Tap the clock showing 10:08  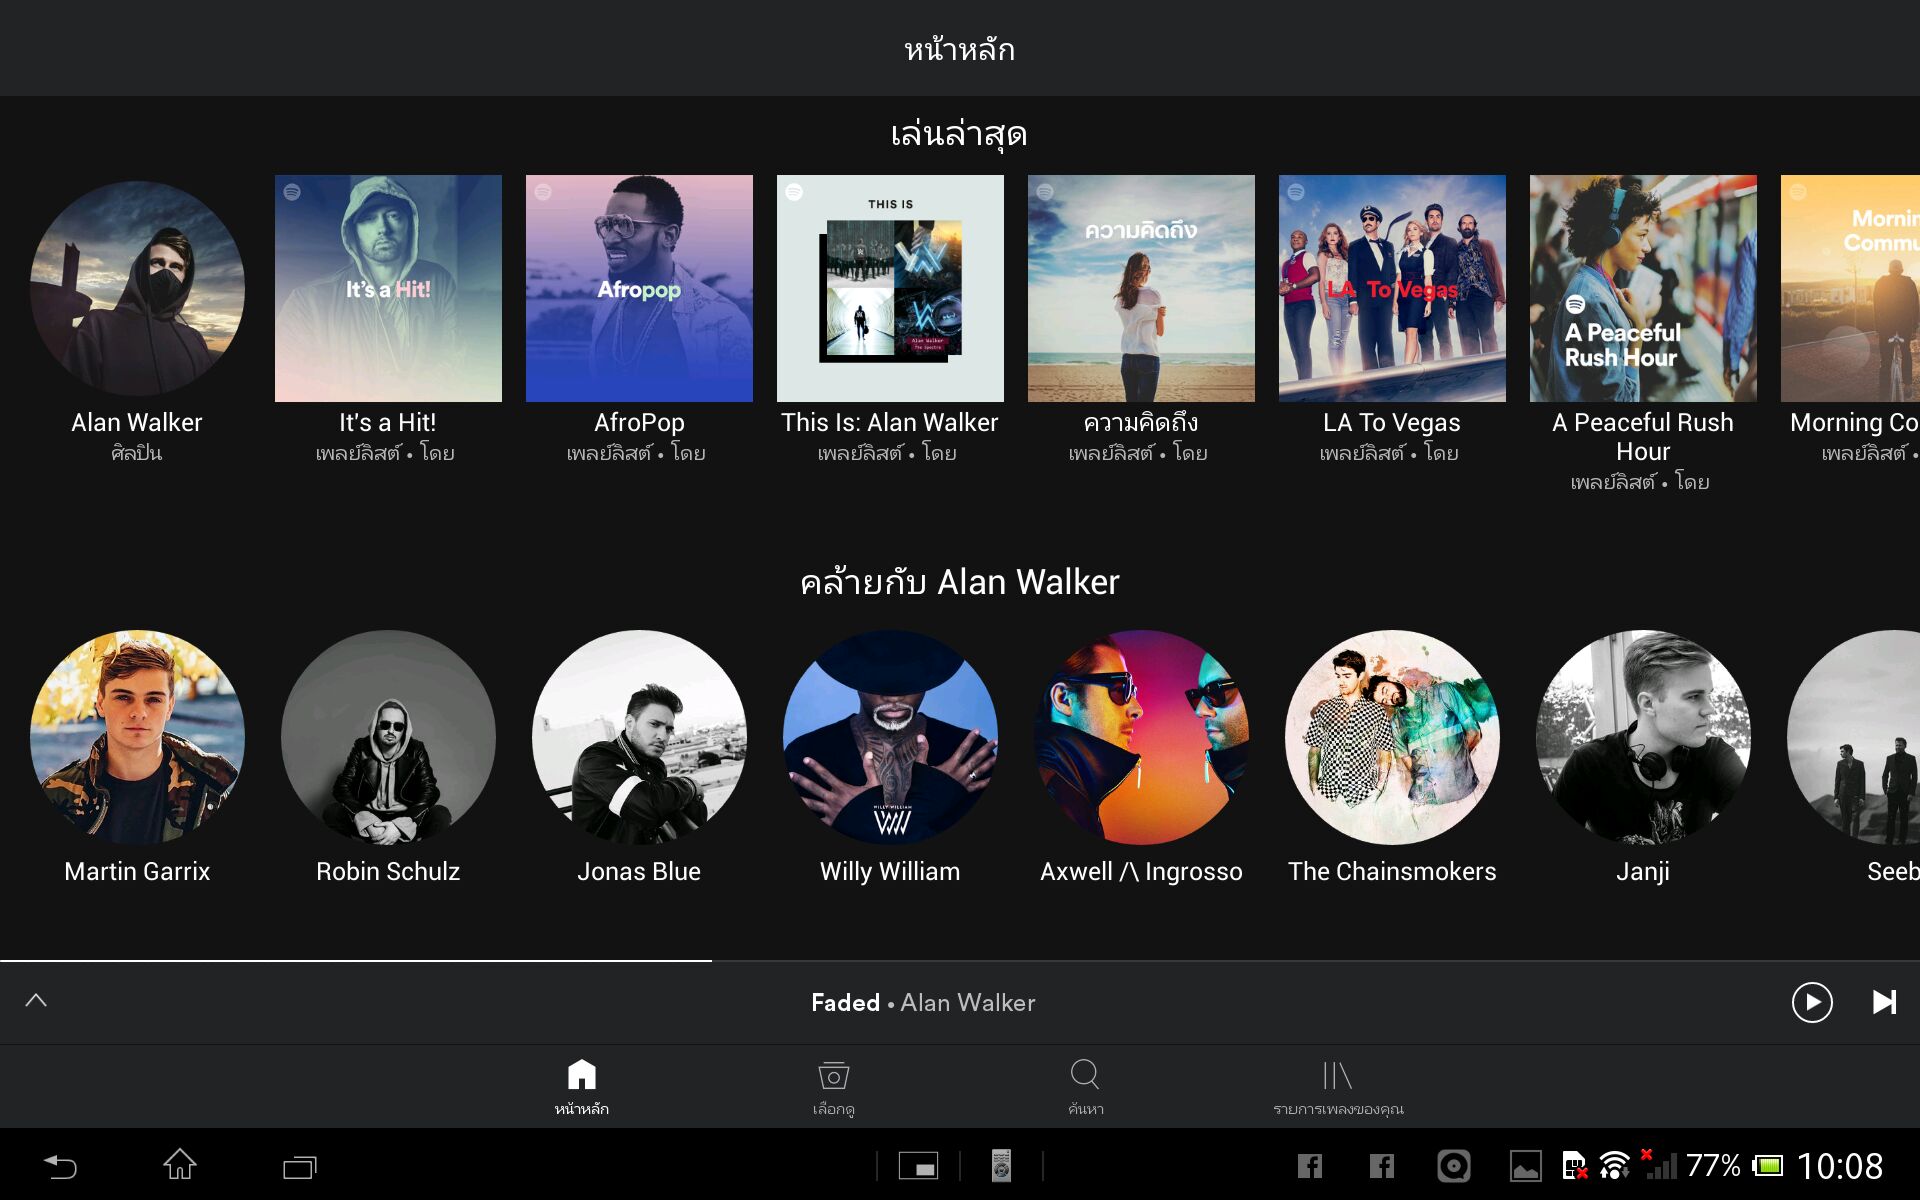(x=1839, y=1166)
